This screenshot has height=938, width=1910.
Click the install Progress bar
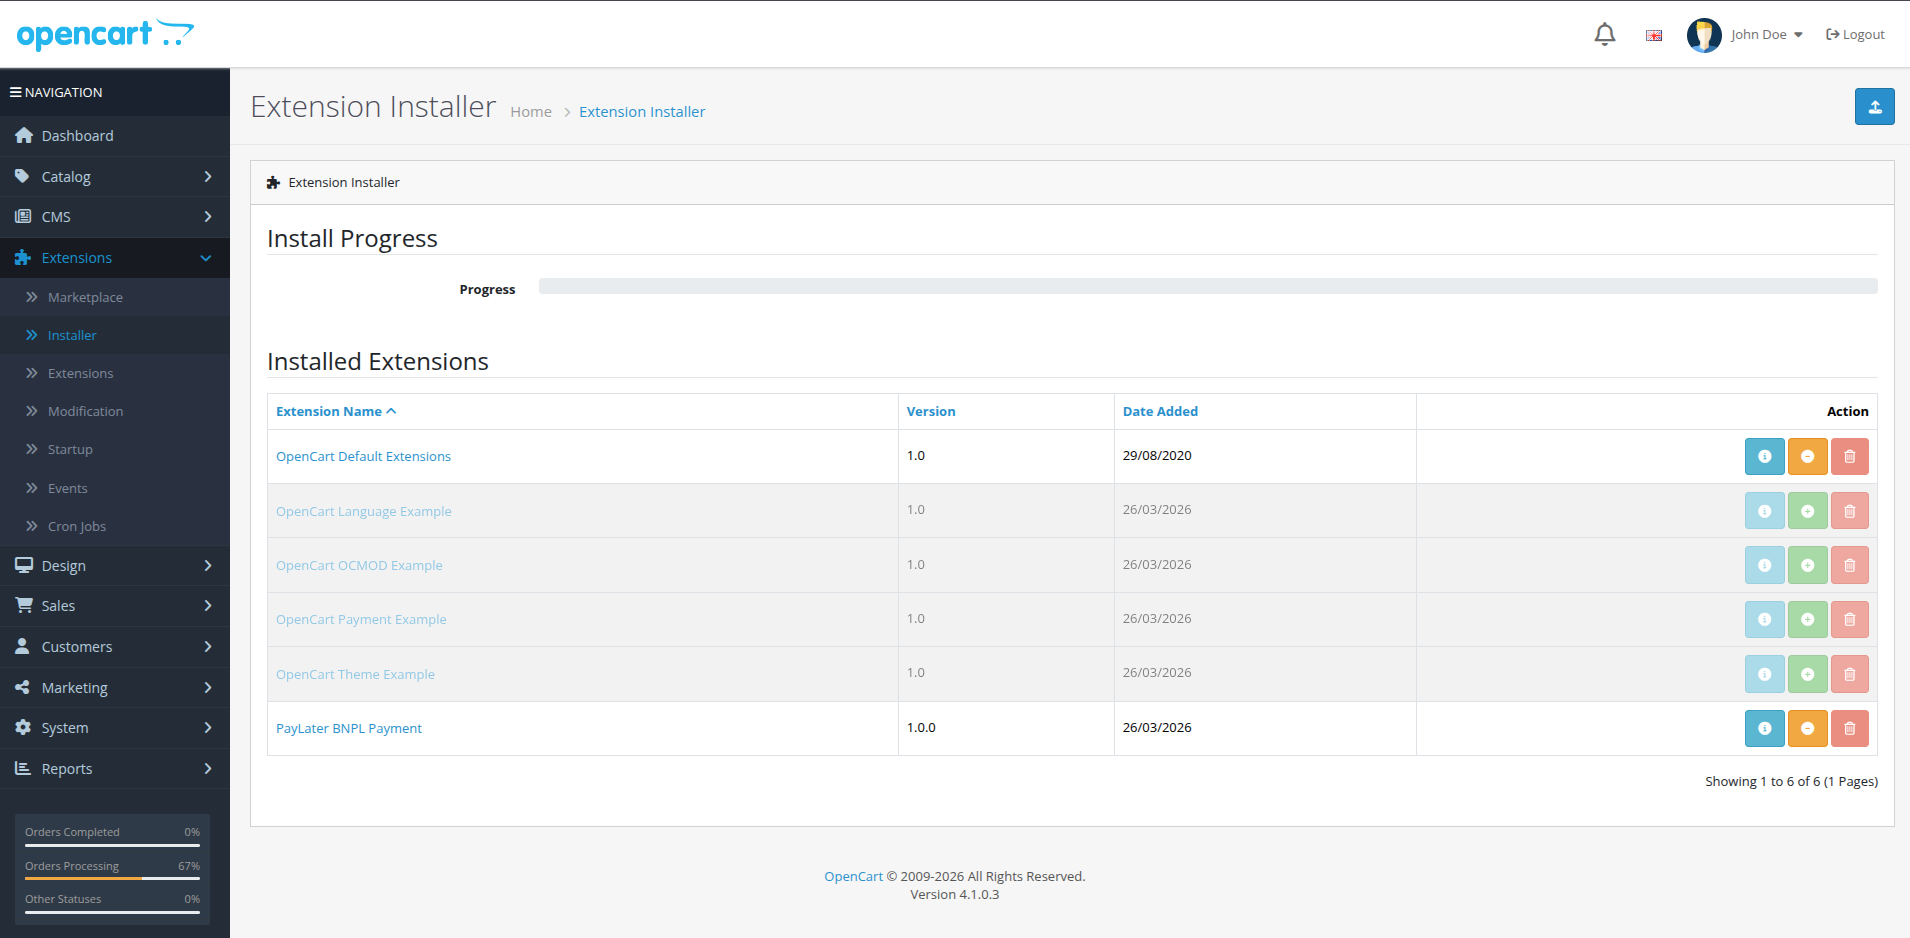click(x=1208, y=286)
